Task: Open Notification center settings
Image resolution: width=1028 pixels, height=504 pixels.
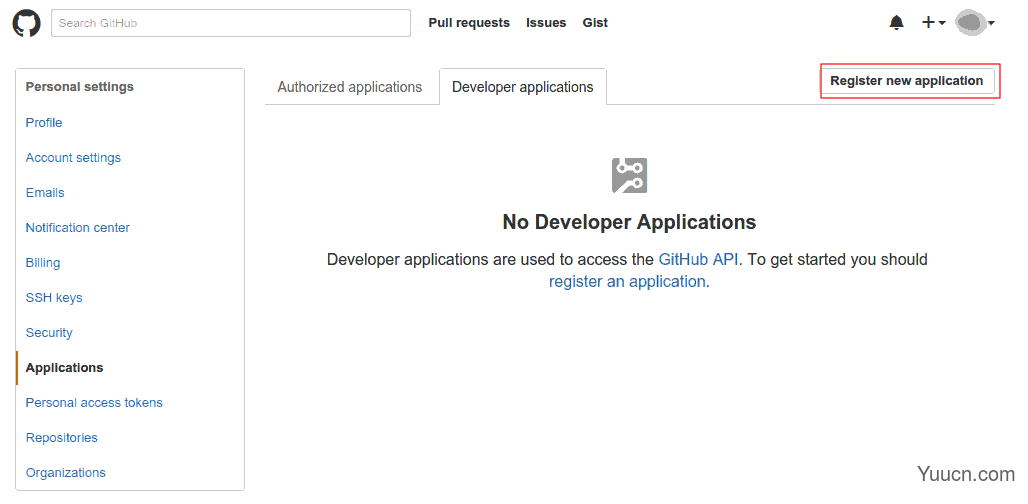Action: pyautogui.click(x=78, y=228)
